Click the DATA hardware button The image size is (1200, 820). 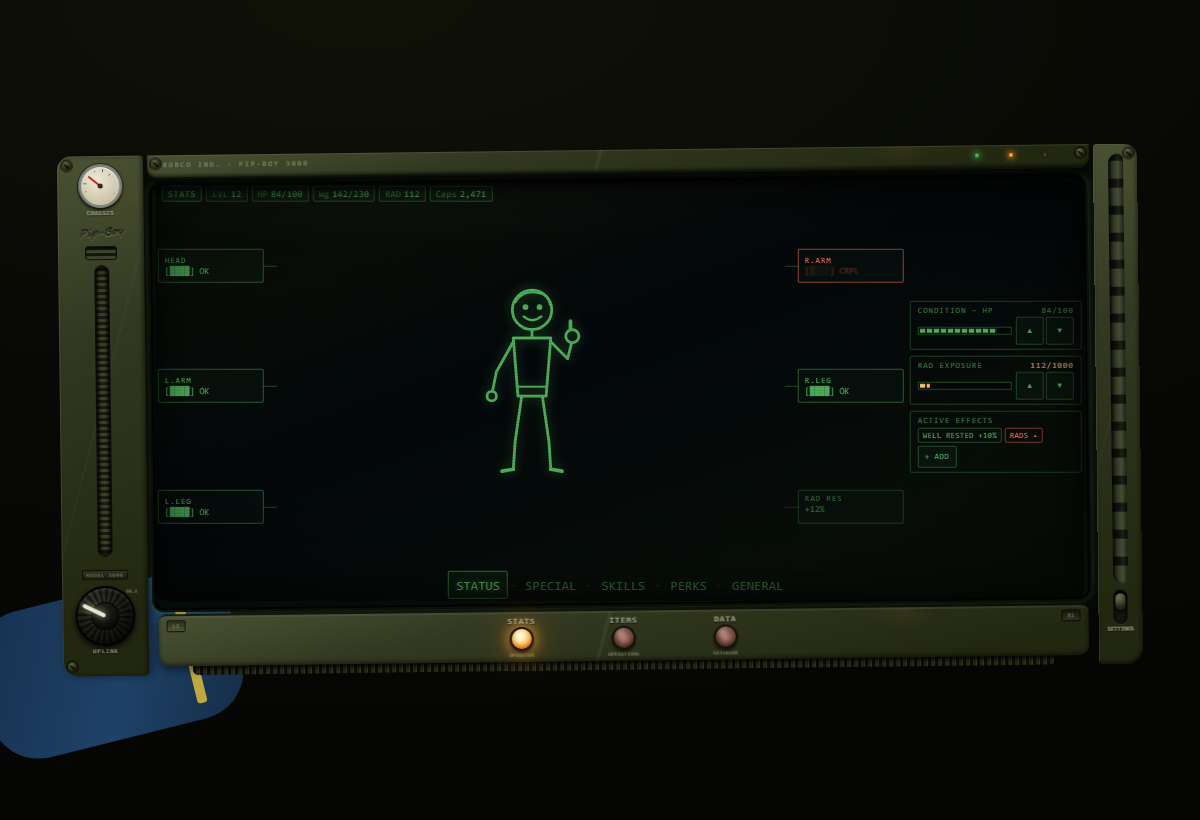[x=725, y=636]
